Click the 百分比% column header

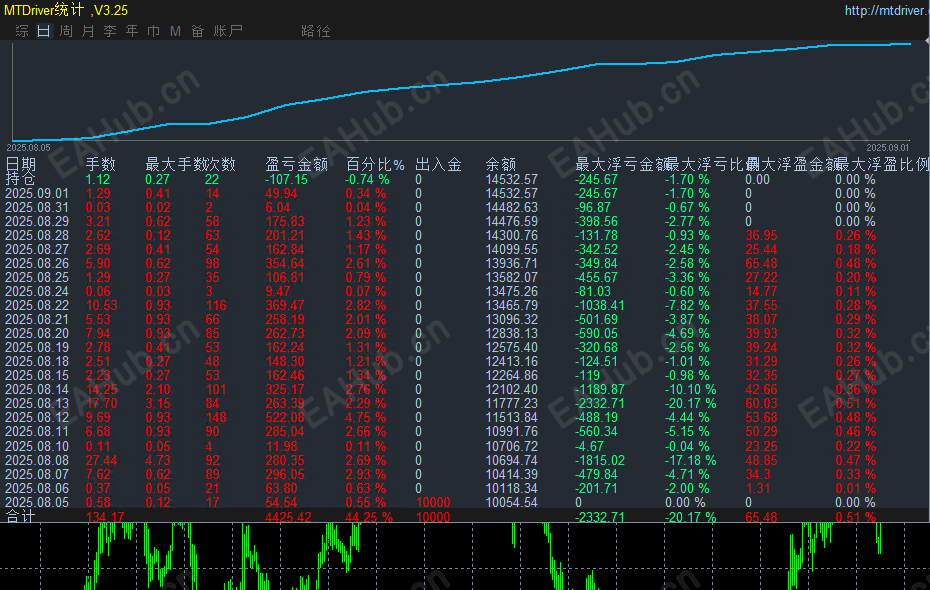click(x=375, y=164)
